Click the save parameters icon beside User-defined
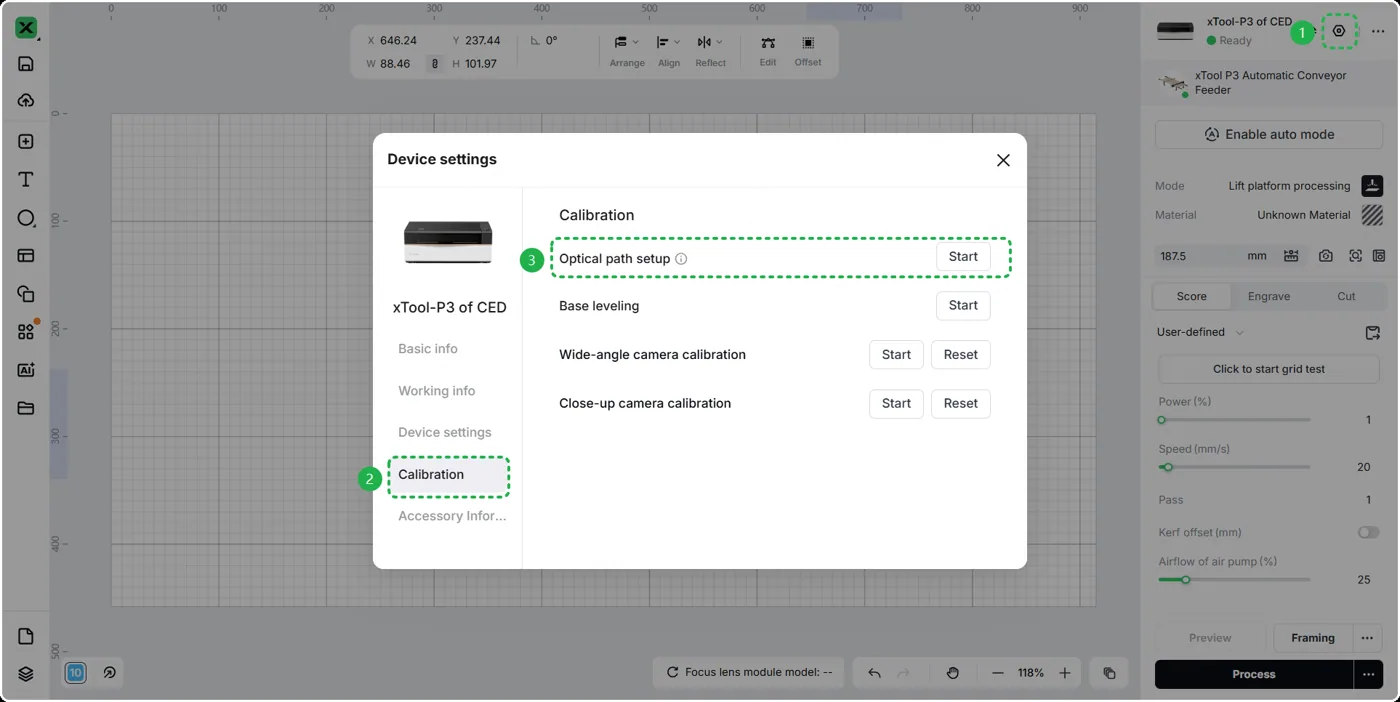This screenshot has height=702, width=1400. 1372,332
